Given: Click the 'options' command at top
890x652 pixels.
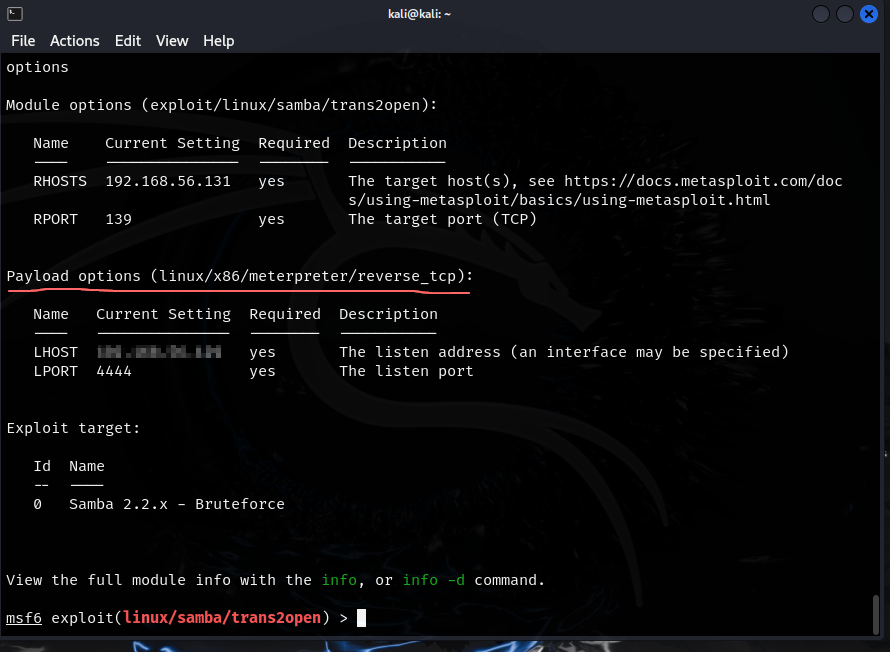Looking at the screenshot, I should (37, 67).
